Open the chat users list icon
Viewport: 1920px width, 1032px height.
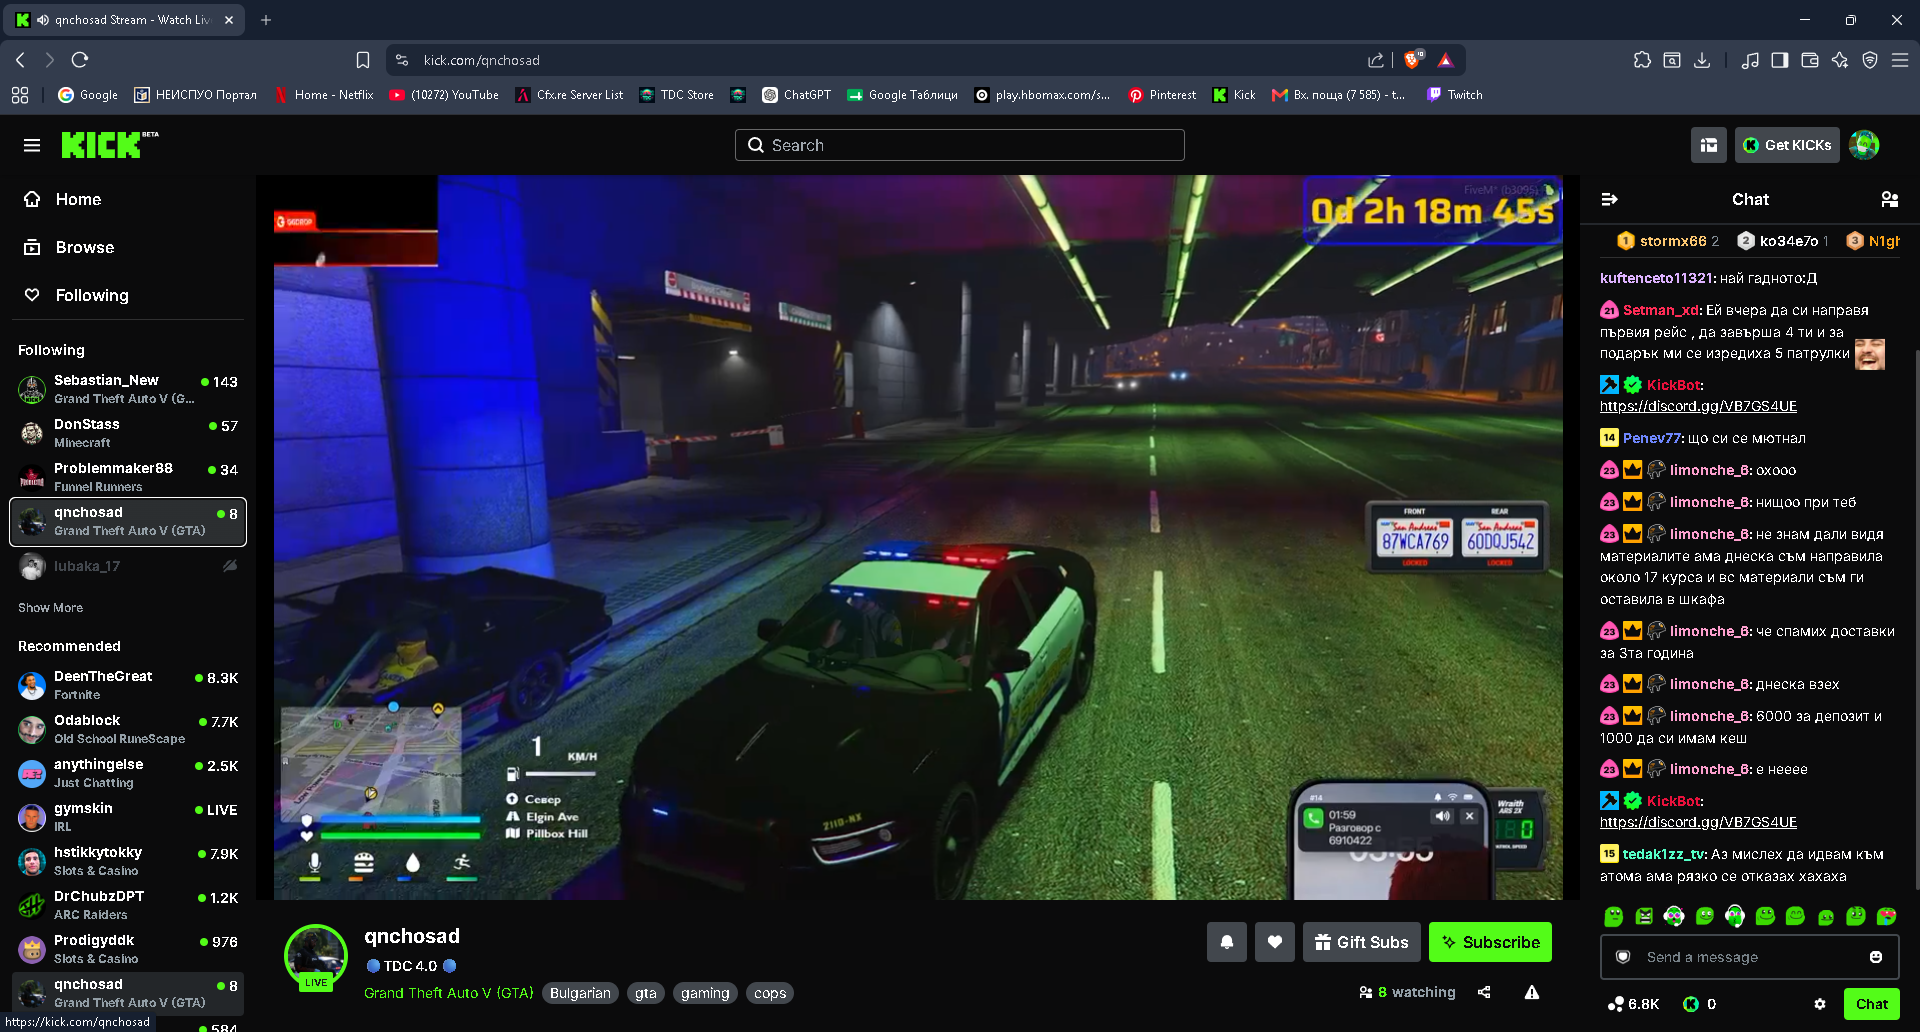(x=1889, y=199)
